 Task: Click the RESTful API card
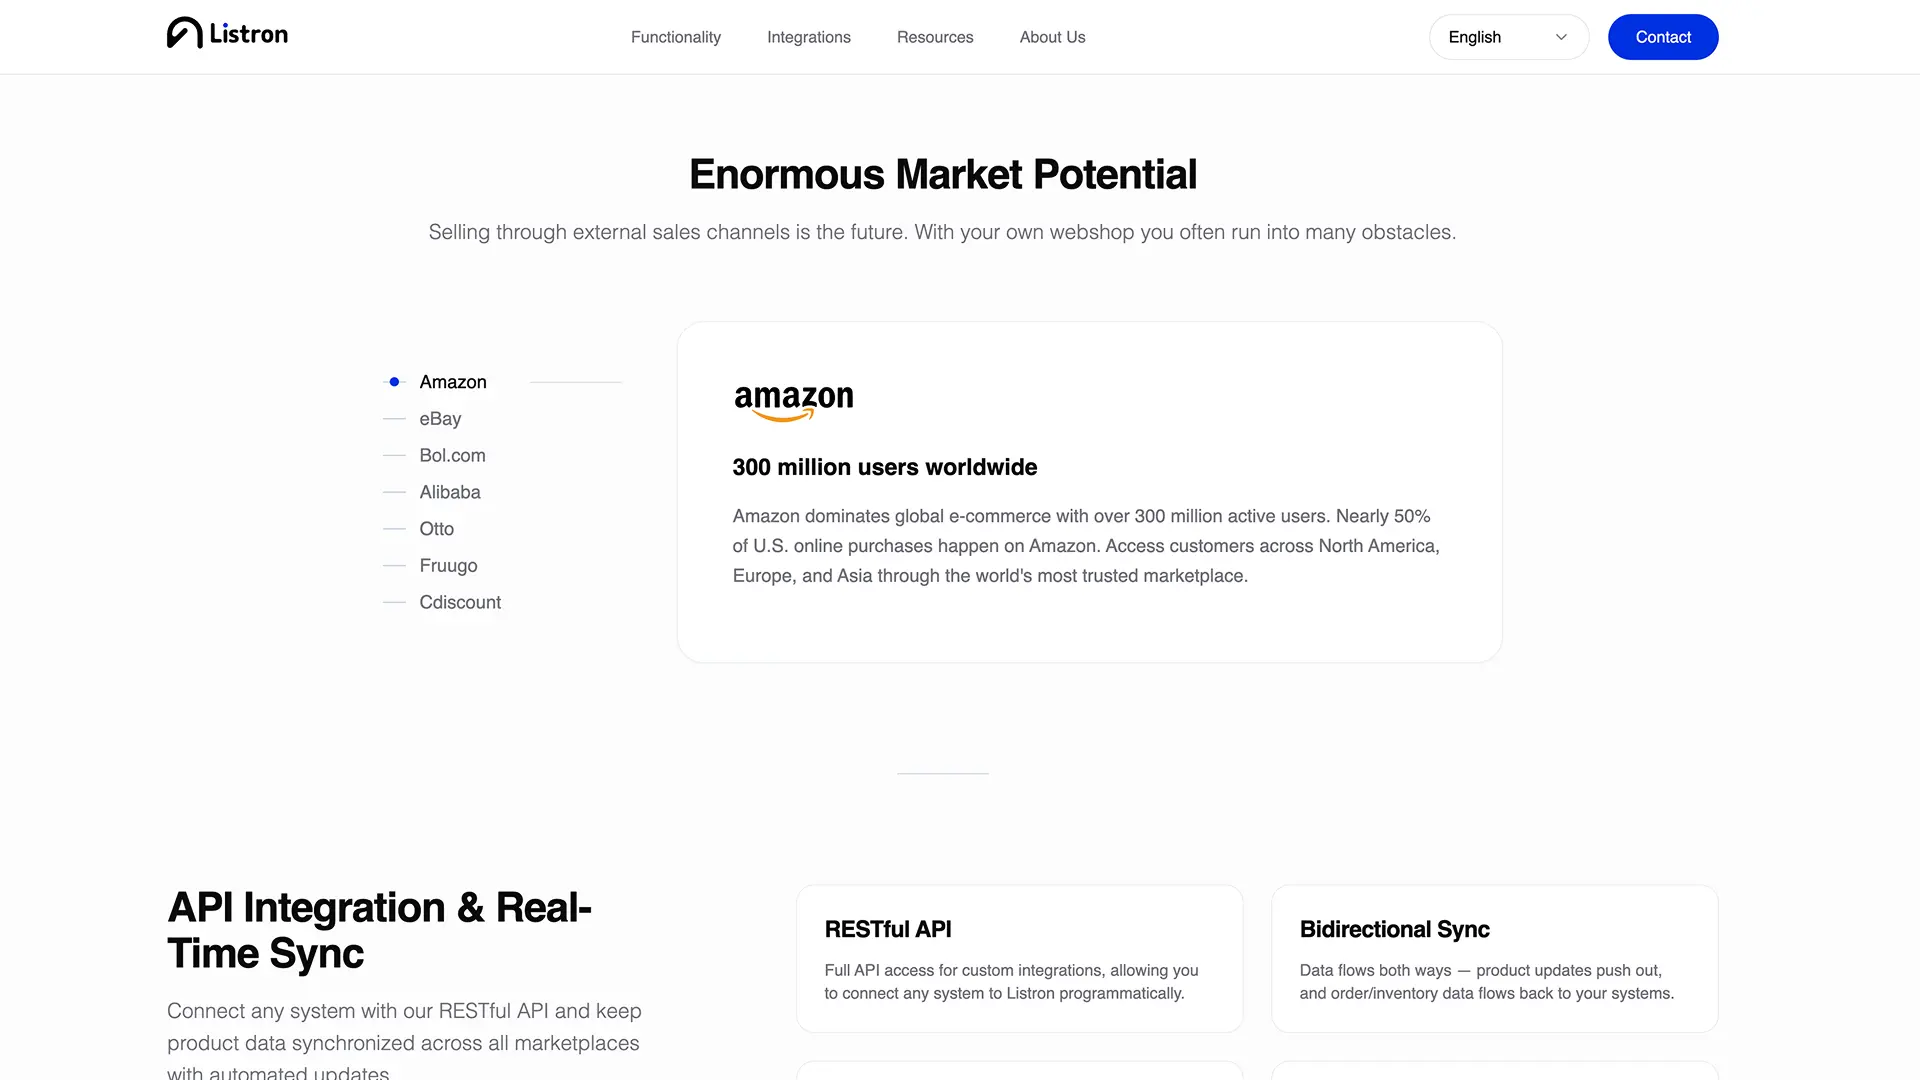tap(1019, 958)
